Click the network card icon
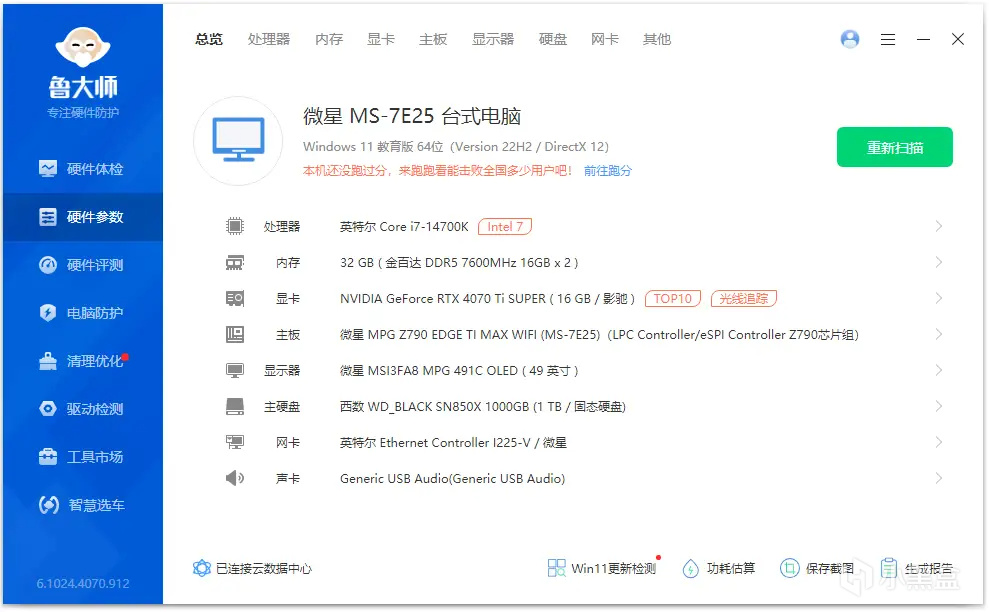This screenshot has height=612, width=989. [235, 442]
